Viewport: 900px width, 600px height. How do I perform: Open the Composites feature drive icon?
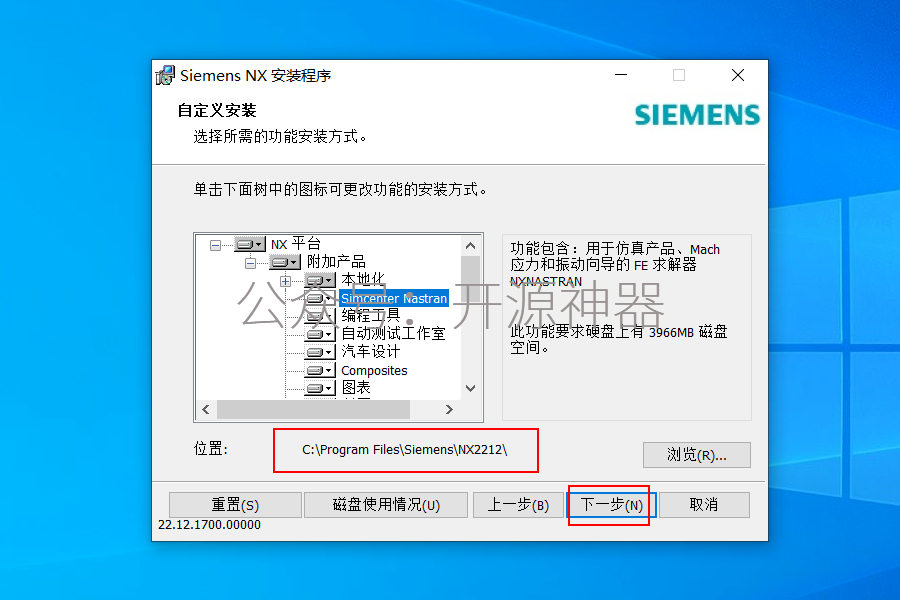coord(320,370)
